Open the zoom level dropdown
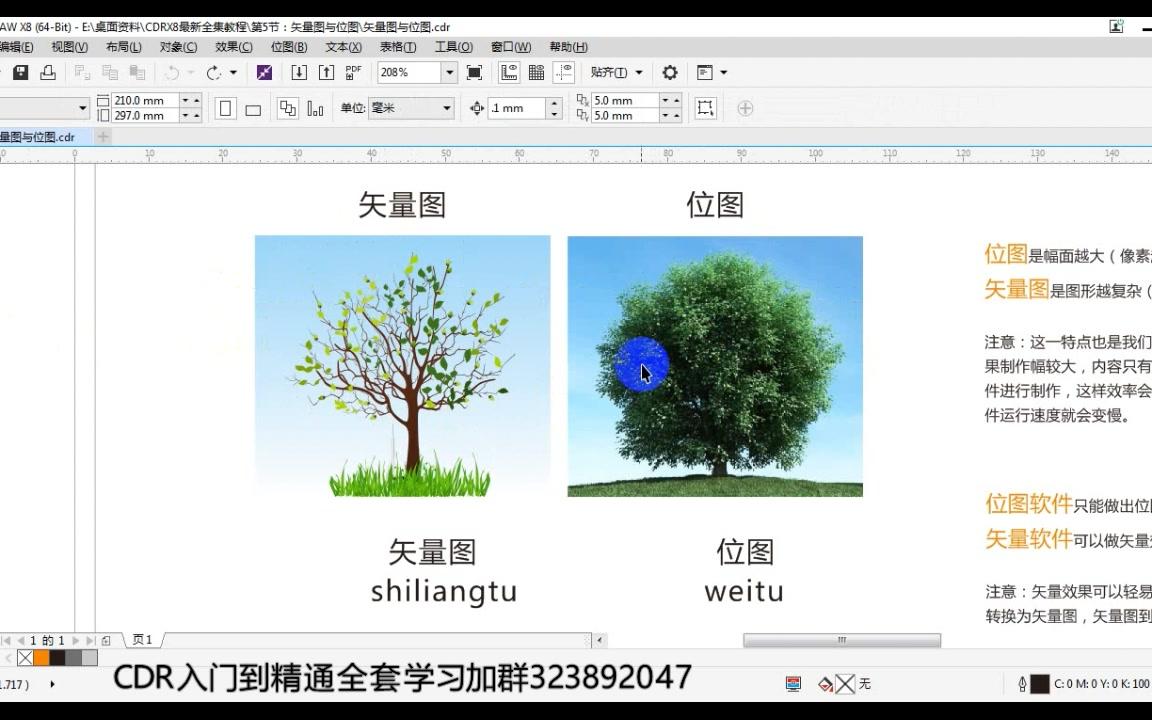 [448, 72]
